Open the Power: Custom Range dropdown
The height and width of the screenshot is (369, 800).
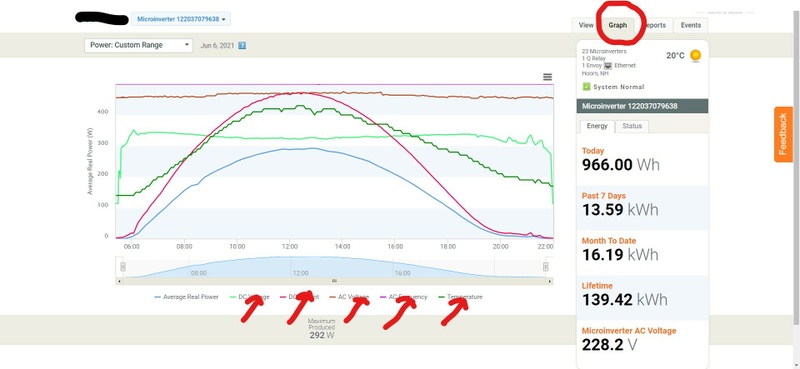(138, 45)
